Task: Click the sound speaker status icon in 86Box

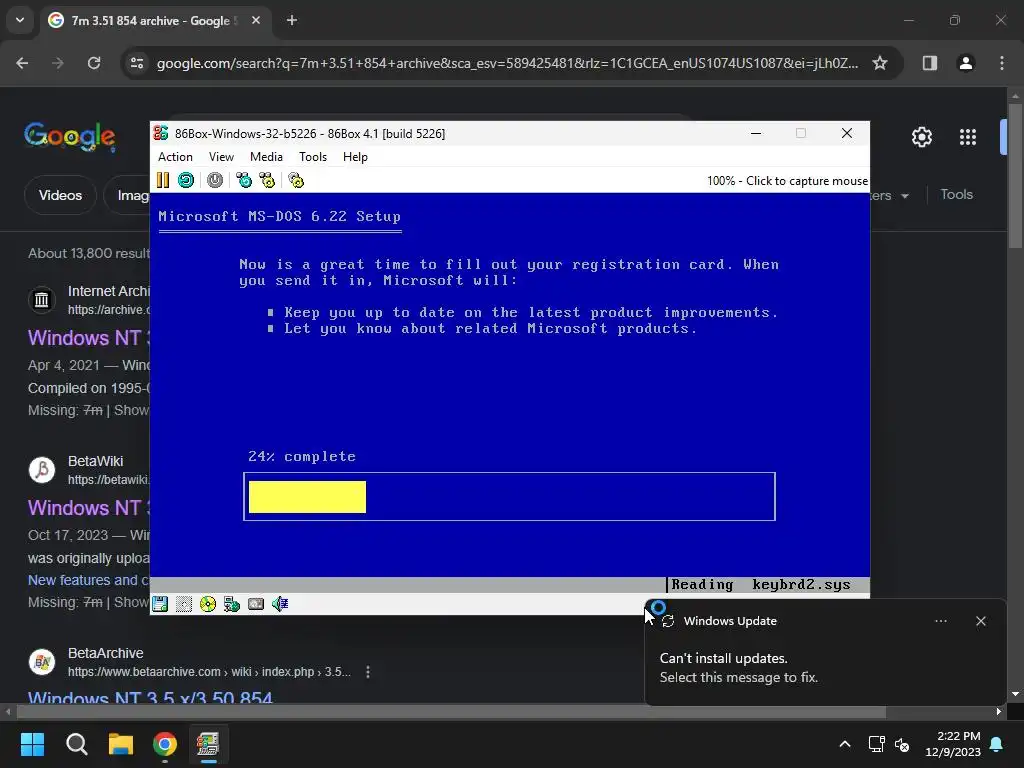Action: (280, 604)
